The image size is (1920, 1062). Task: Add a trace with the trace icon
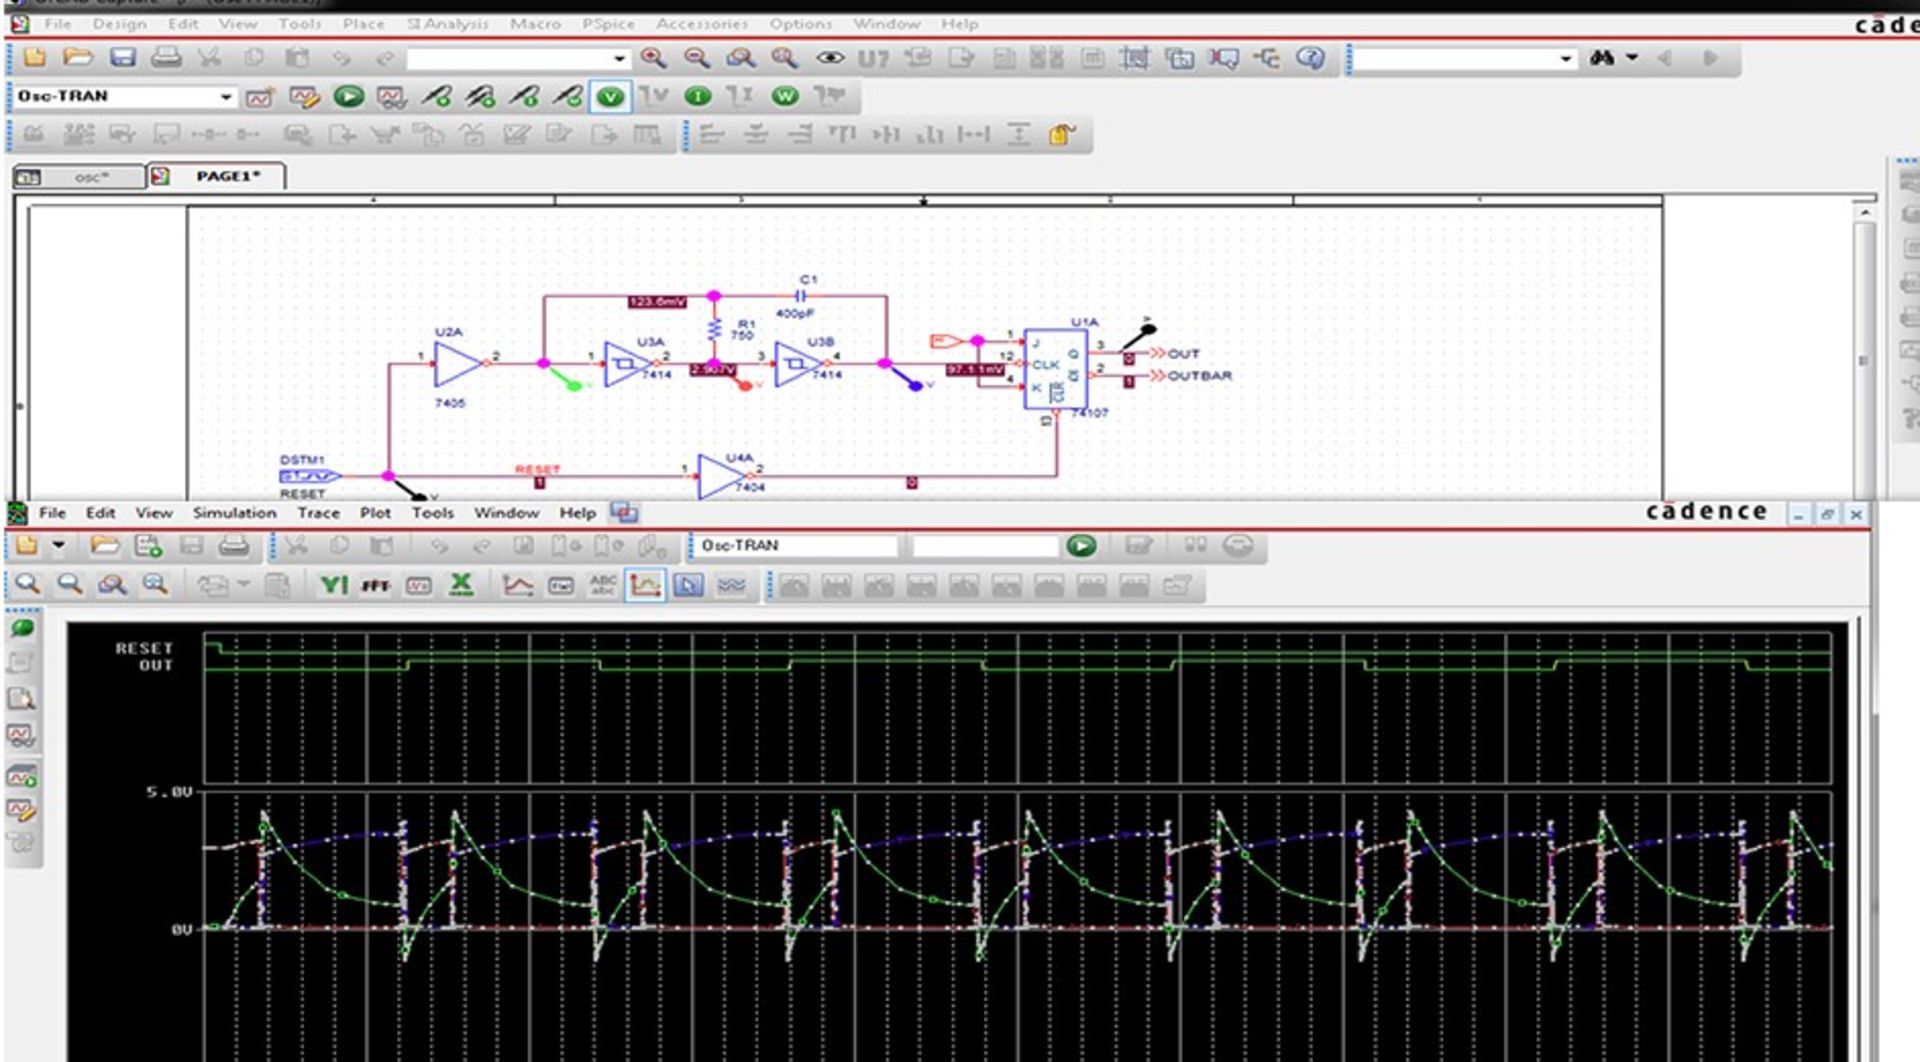click(x=517, y=585)
